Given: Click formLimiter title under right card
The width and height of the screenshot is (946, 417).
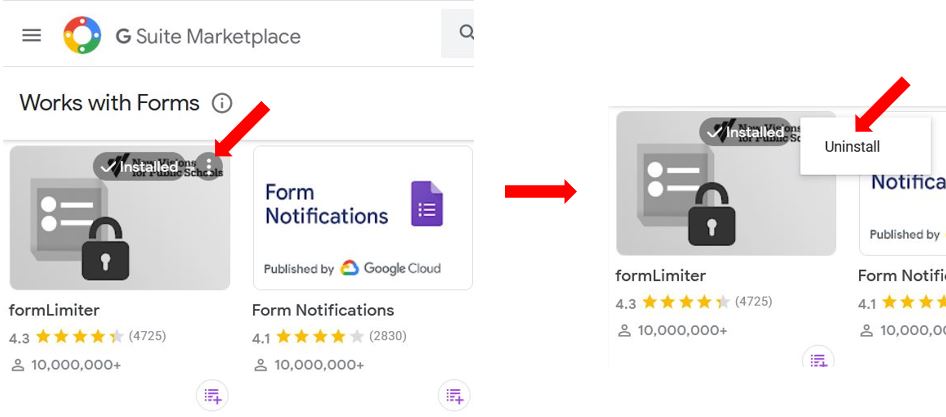Looking at the screenshot, I should click(660, 276).
